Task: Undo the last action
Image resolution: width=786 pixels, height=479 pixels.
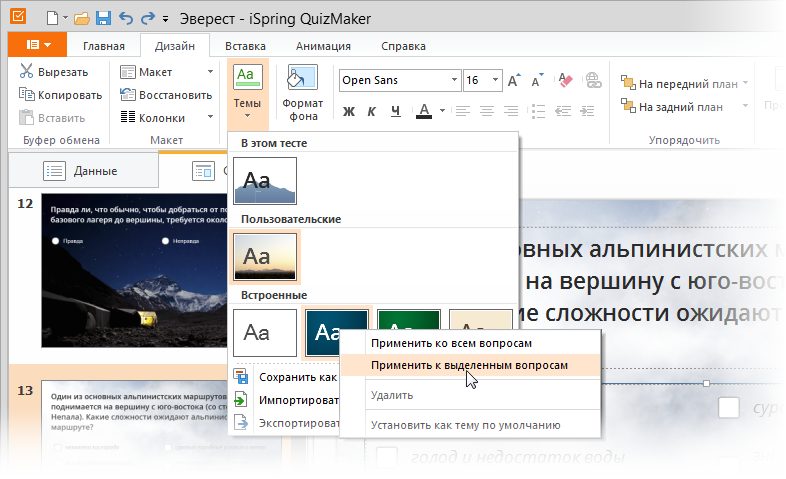Action: point(126,19)
